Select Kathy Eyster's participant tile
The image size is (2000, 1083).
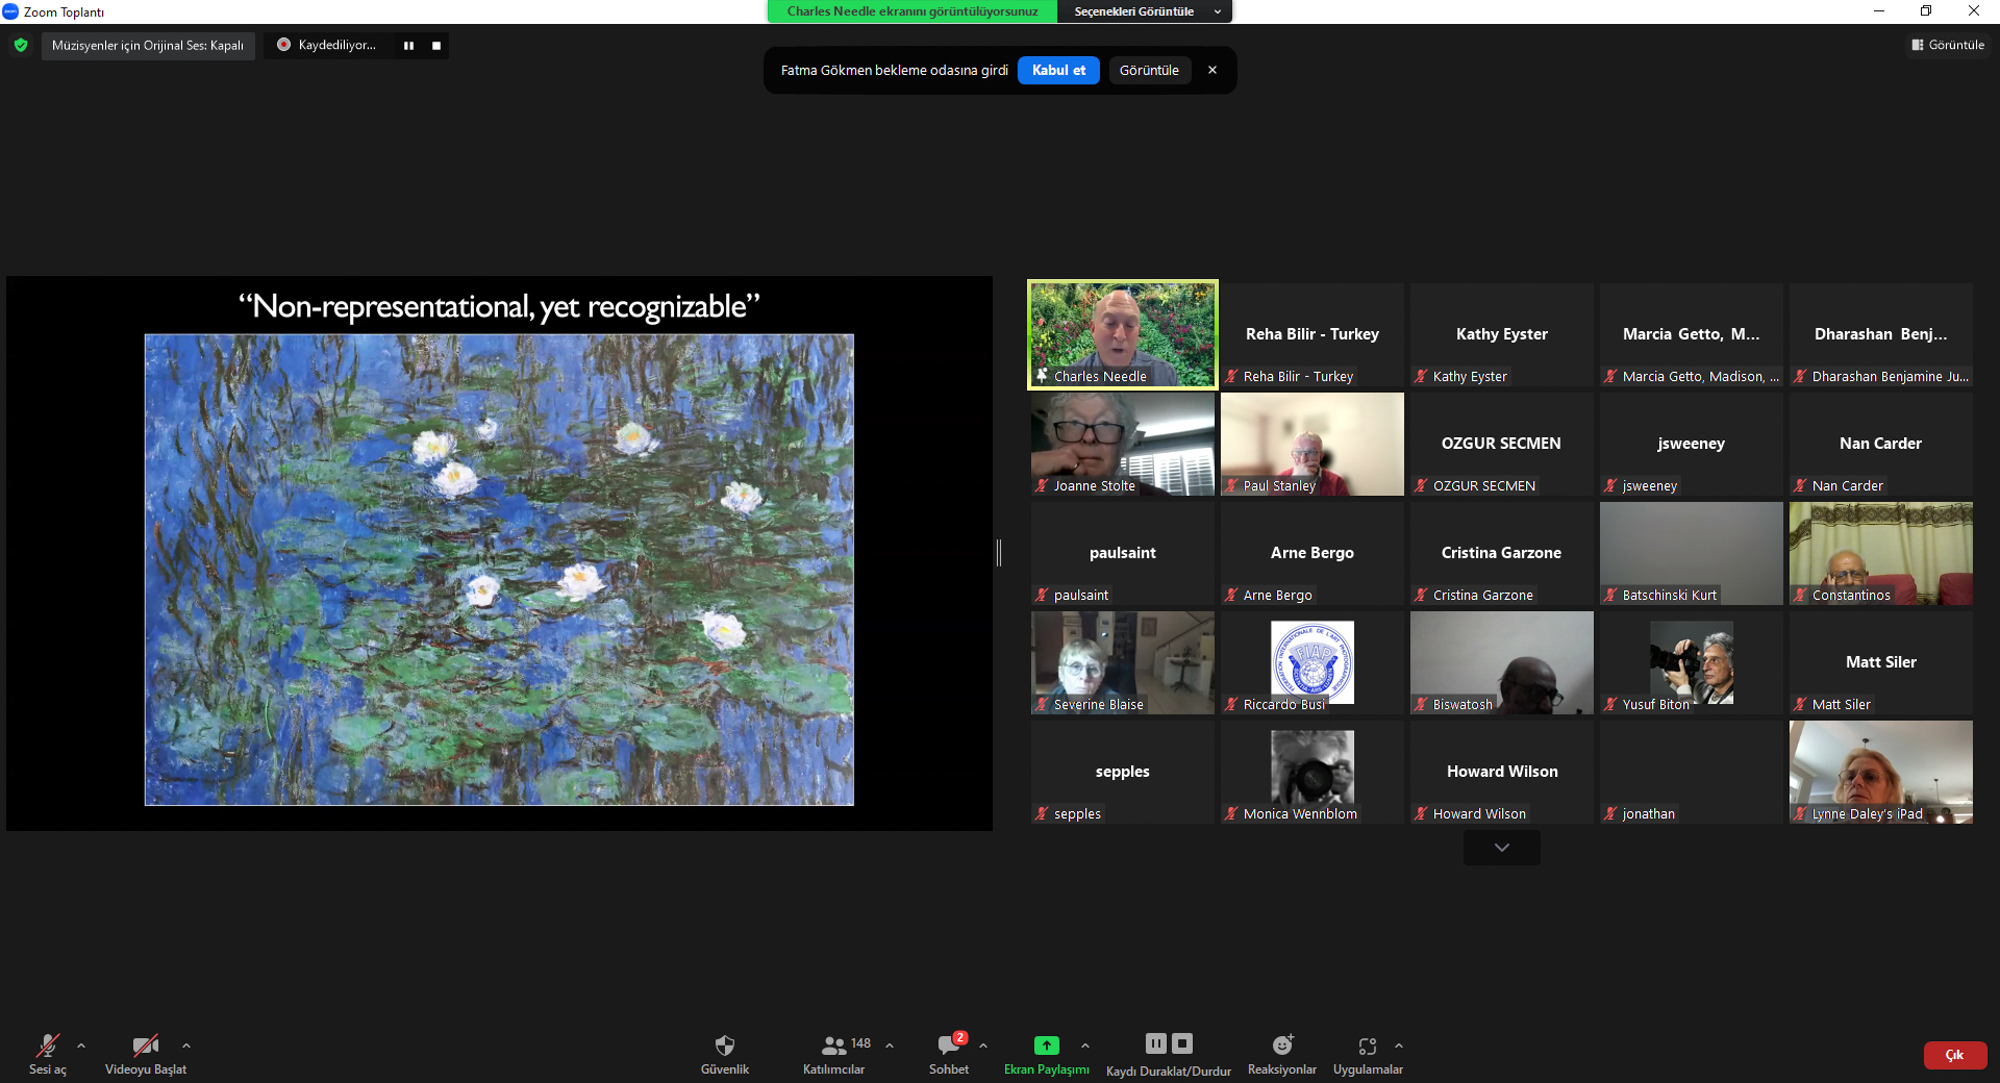1501,334
